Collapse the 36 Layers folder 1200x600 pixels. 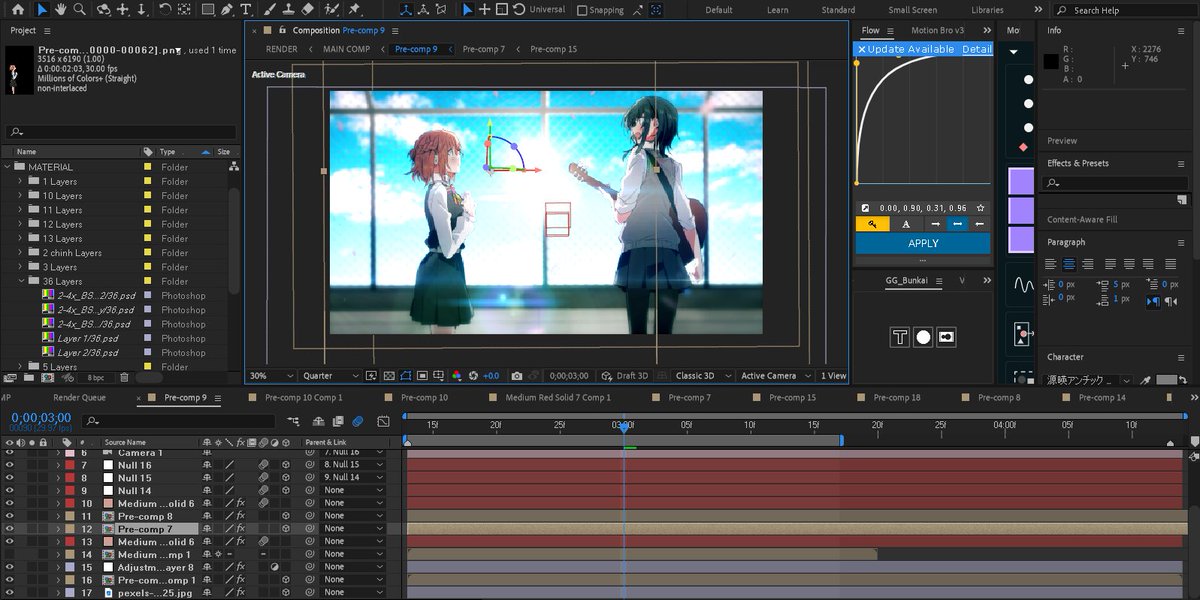[20, 282]
